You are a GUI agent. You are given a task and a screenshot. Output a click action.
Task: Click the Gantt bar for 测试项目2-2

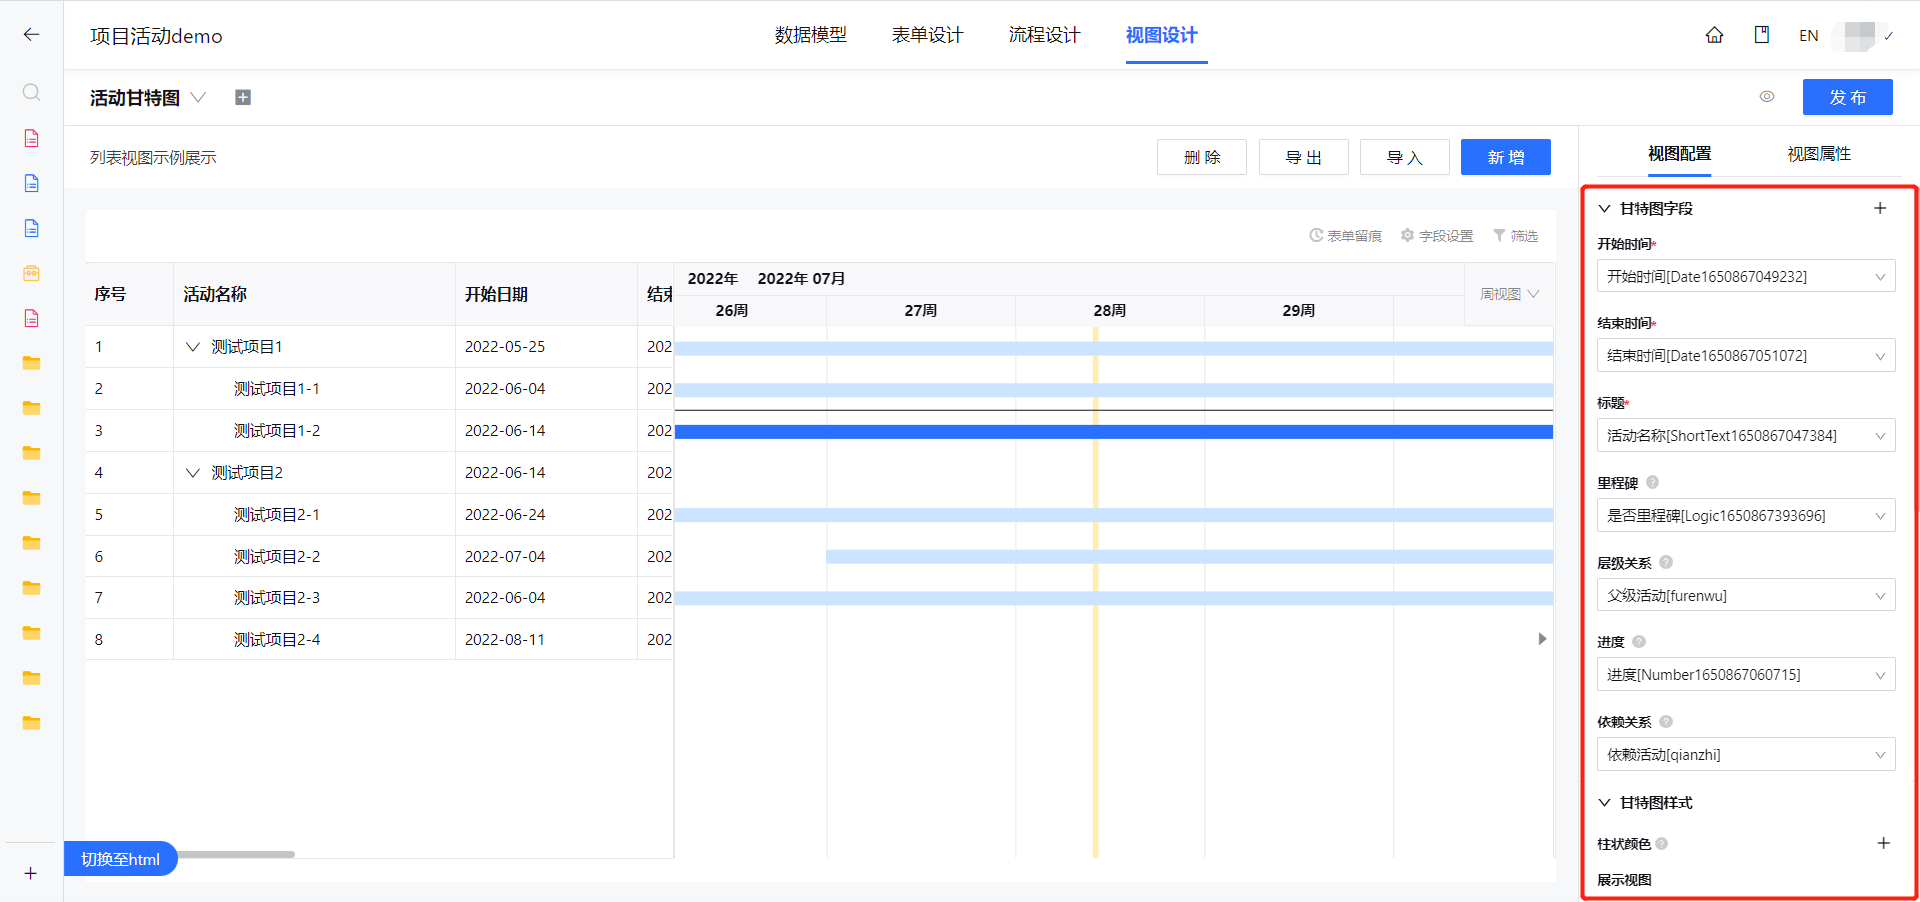[x=1190, y=556]
